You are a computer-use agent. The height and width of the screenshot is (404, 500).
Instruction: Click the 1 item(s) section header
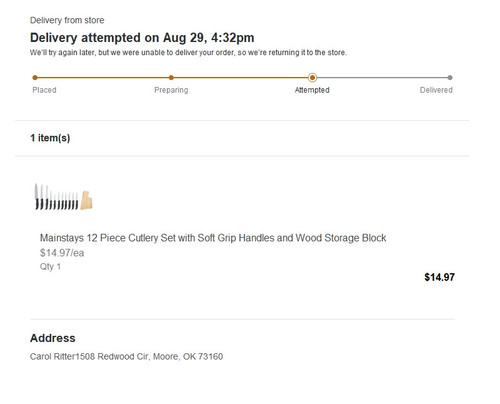click(50, 138)
